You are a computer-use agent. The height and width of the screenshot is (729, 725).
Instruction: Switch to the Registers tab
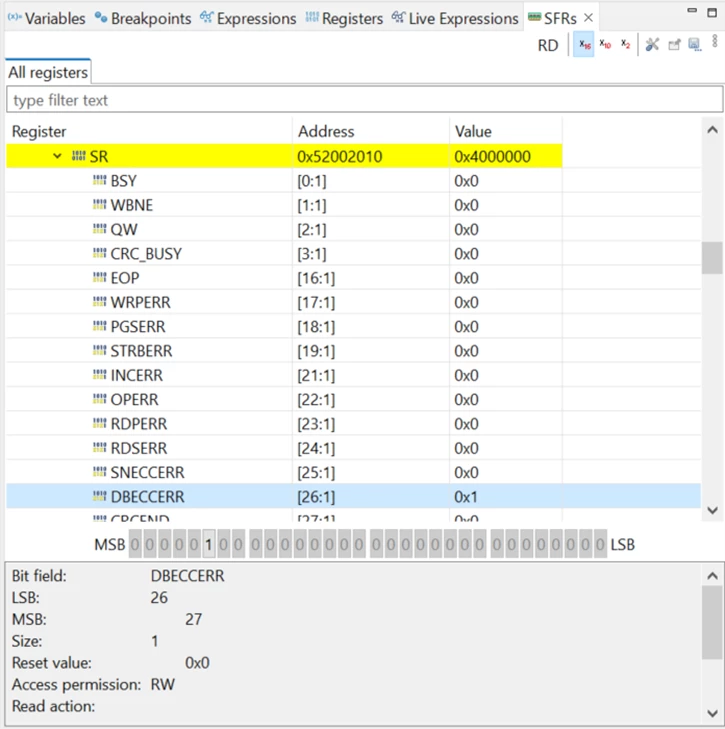[344, 18]
